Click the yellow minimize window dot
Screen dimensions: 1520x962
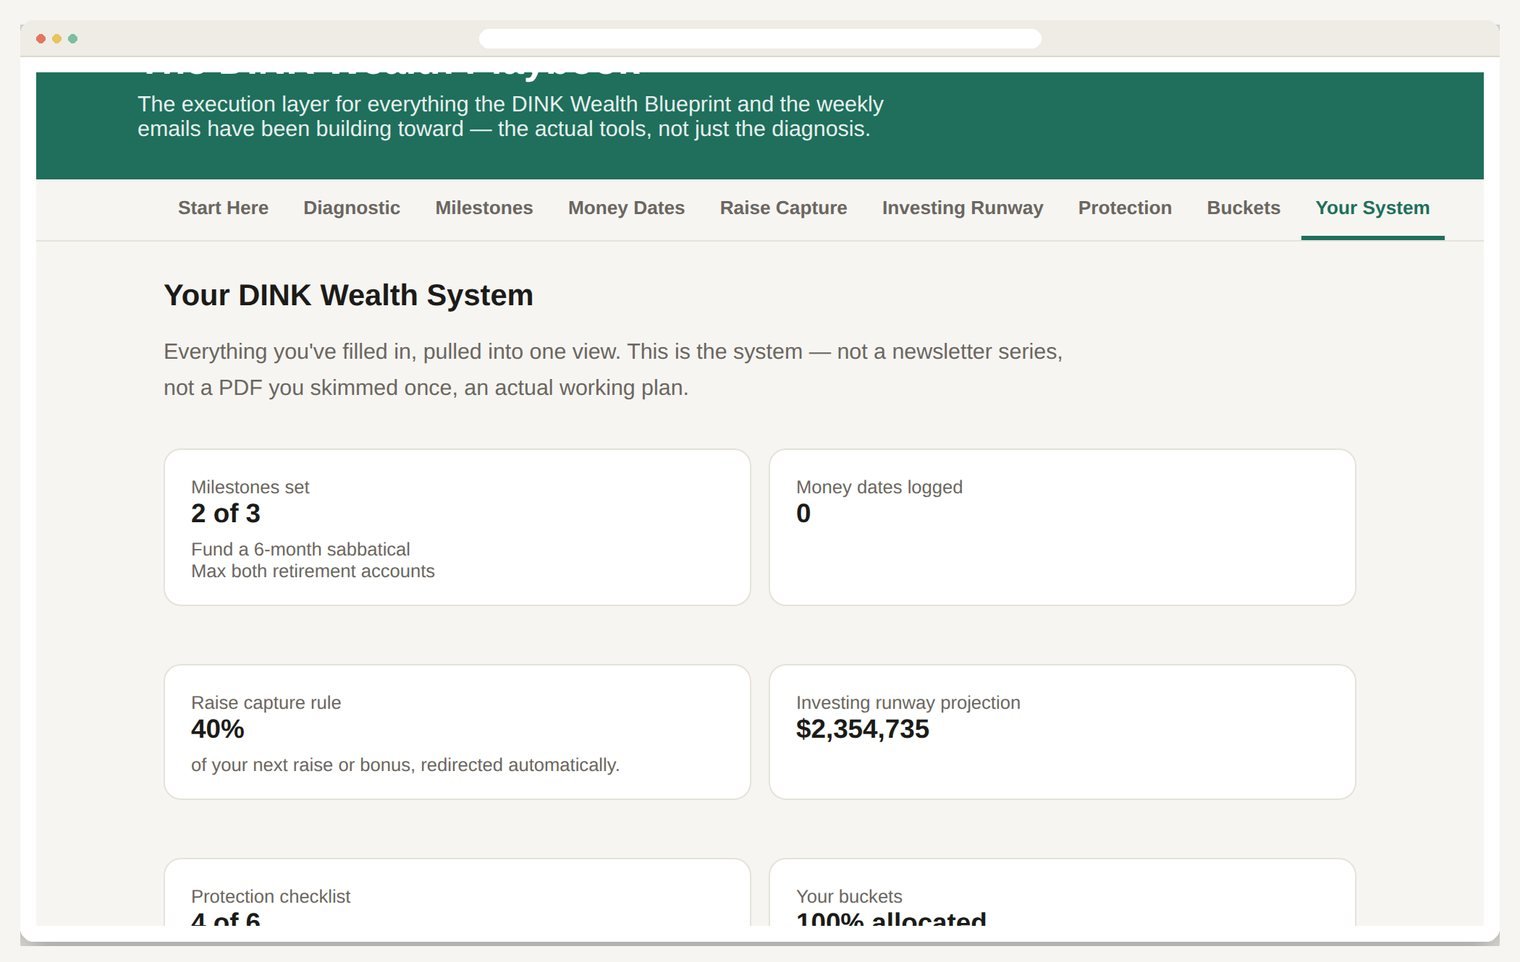pyautogui.click(x=57, y=39)
